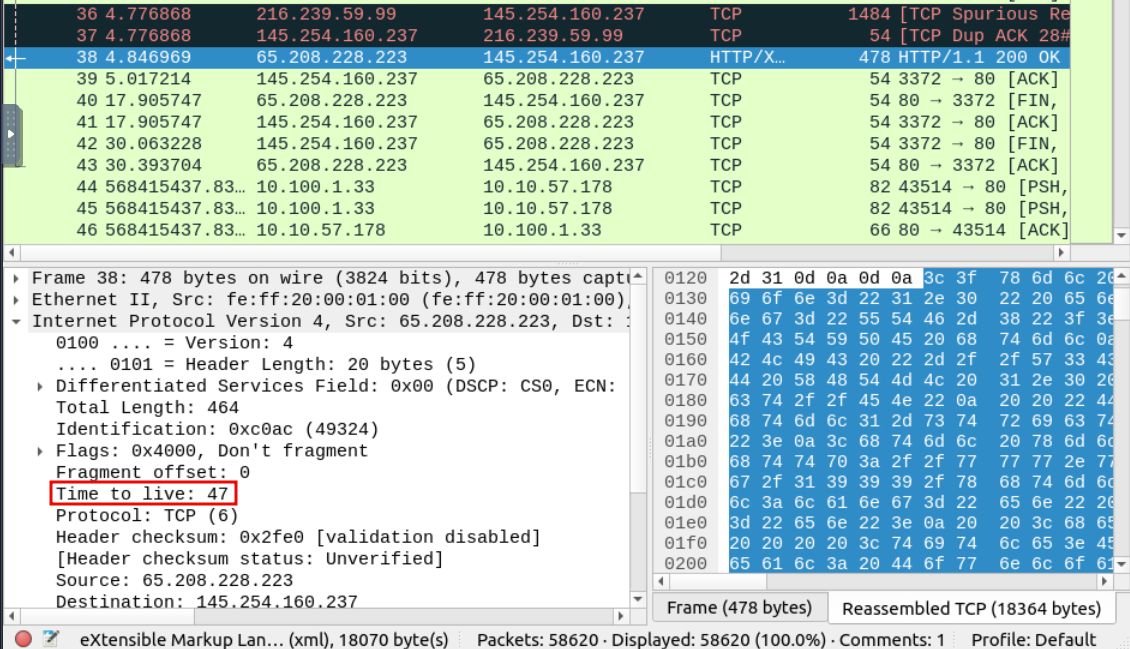Select the Total Length: 464 field

(147, 408)
